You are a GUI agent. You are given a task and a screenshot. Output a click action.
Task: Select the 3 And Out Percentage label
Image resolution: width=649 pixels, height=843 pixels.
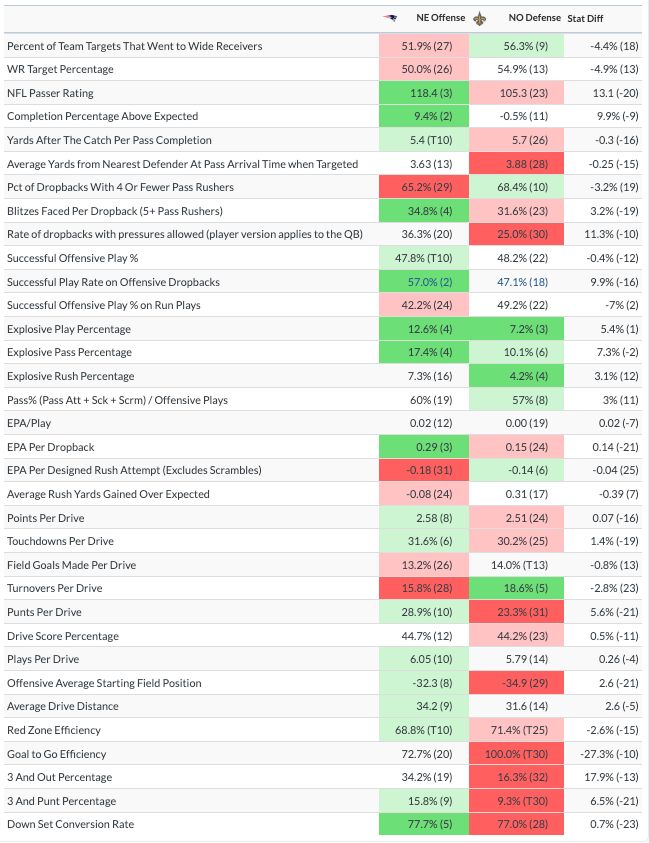click(x=59, y=777)
